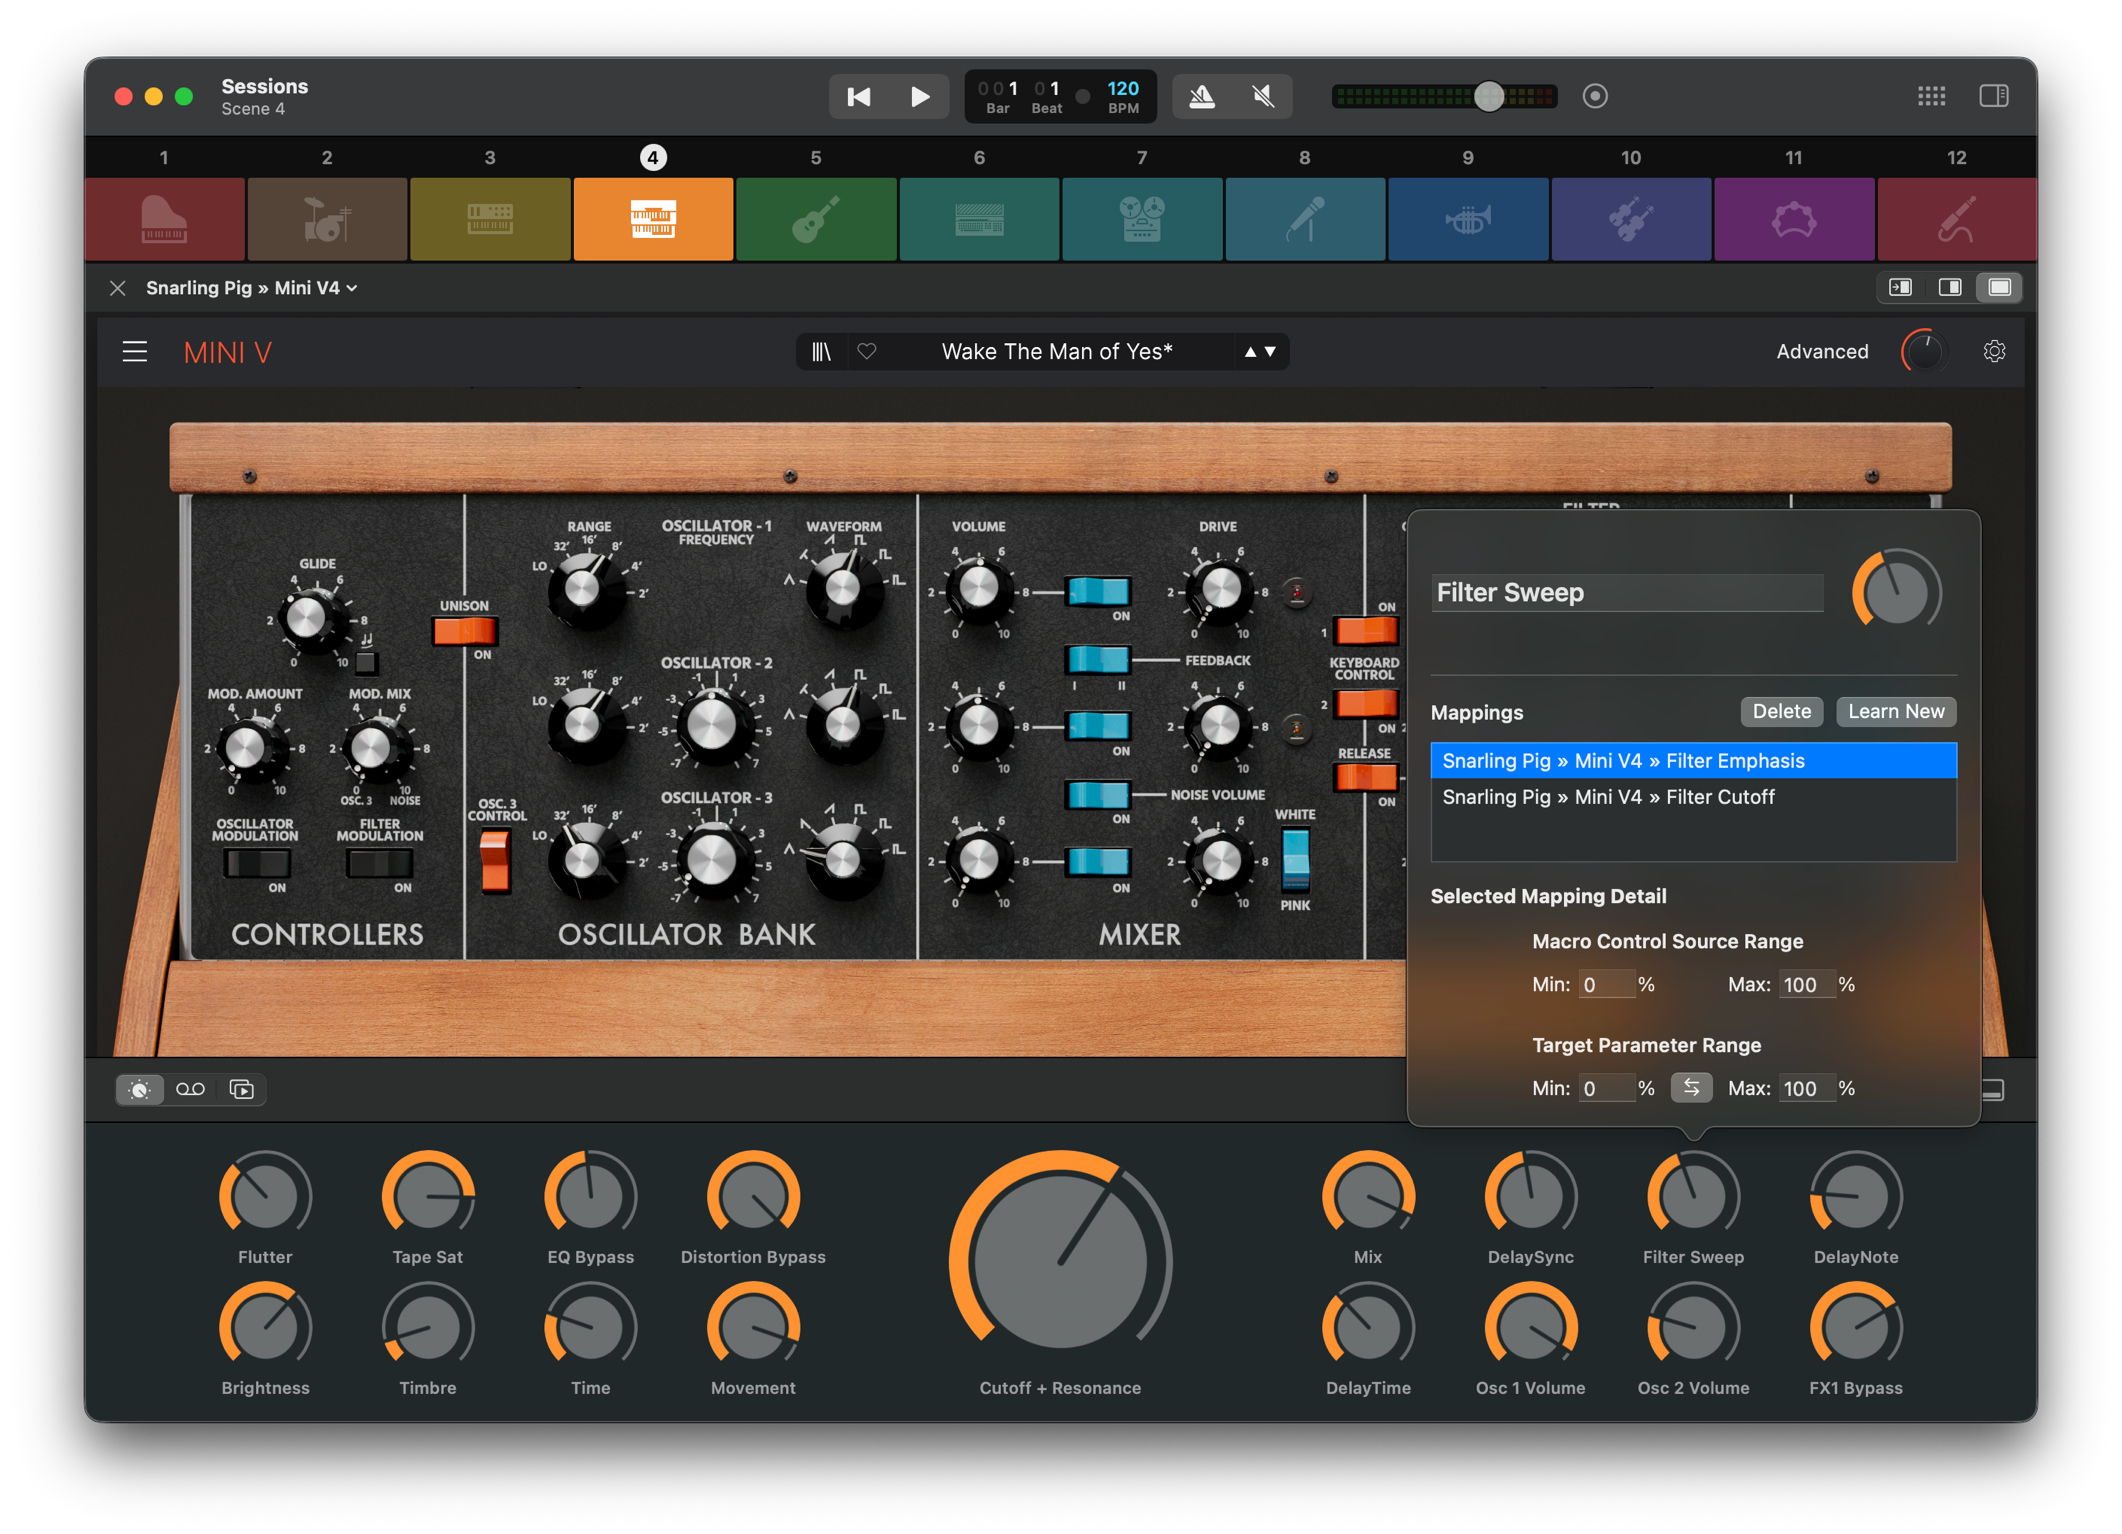Select next preset with down arrow
Image resolution: width=2122 pixels, height=1534 pixels.
tap(1270, 352)
